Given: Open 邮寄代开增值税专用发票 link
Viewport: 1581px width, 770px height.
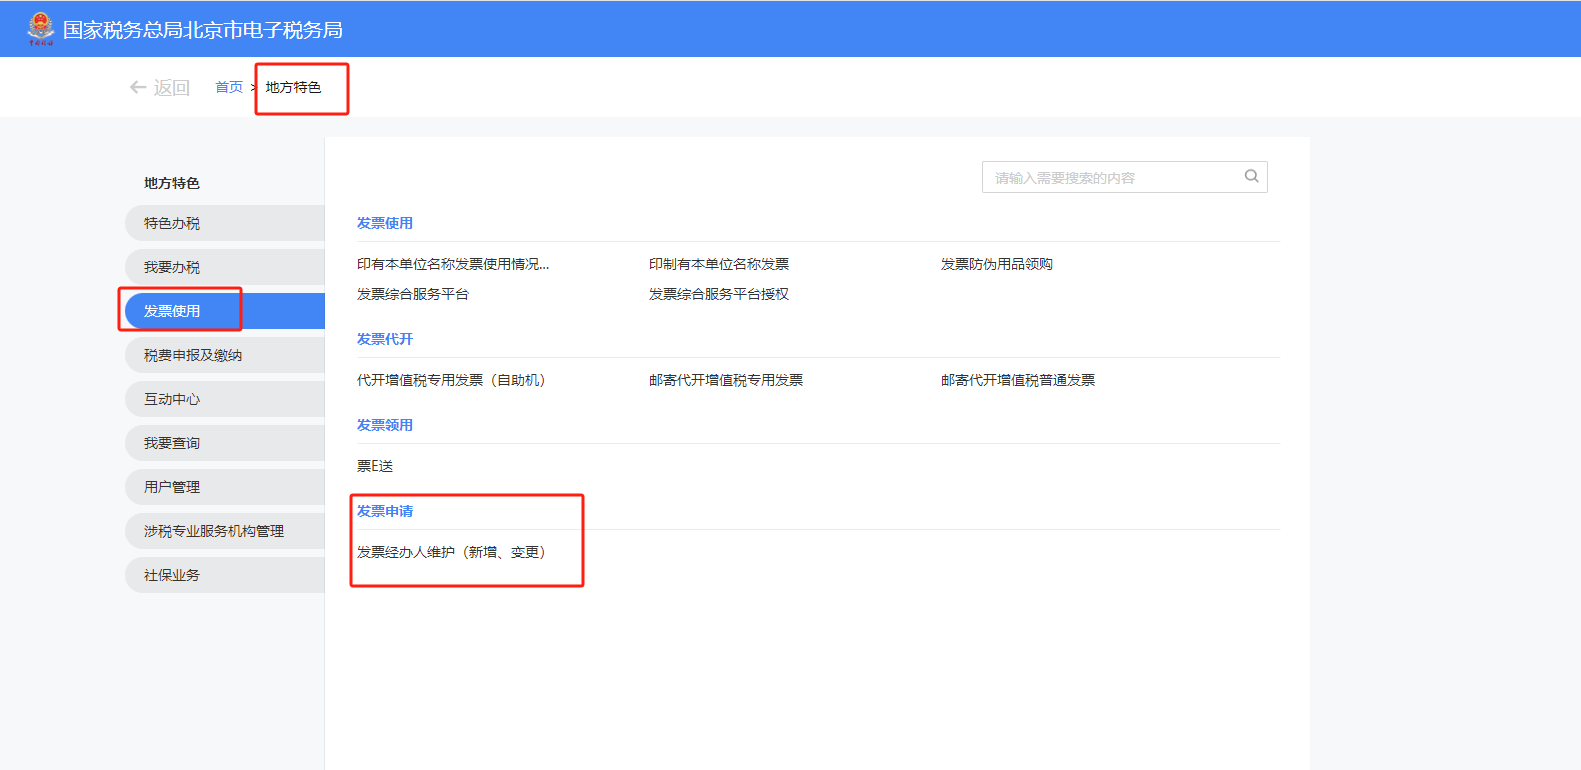Looking at the screenshot, I should 726,380.
